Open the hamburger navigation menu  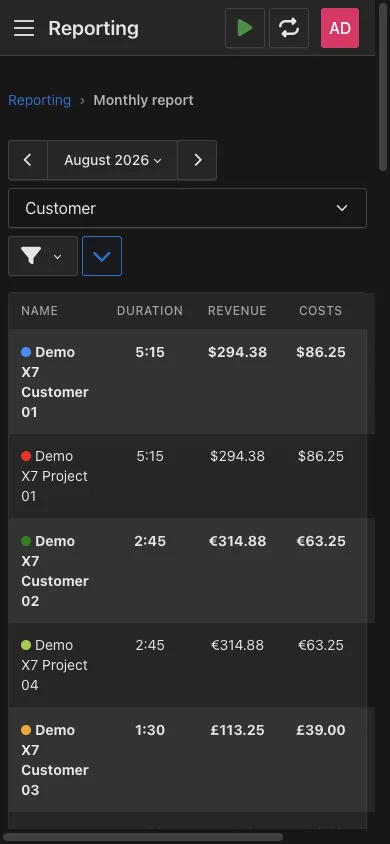coord(24,28)
